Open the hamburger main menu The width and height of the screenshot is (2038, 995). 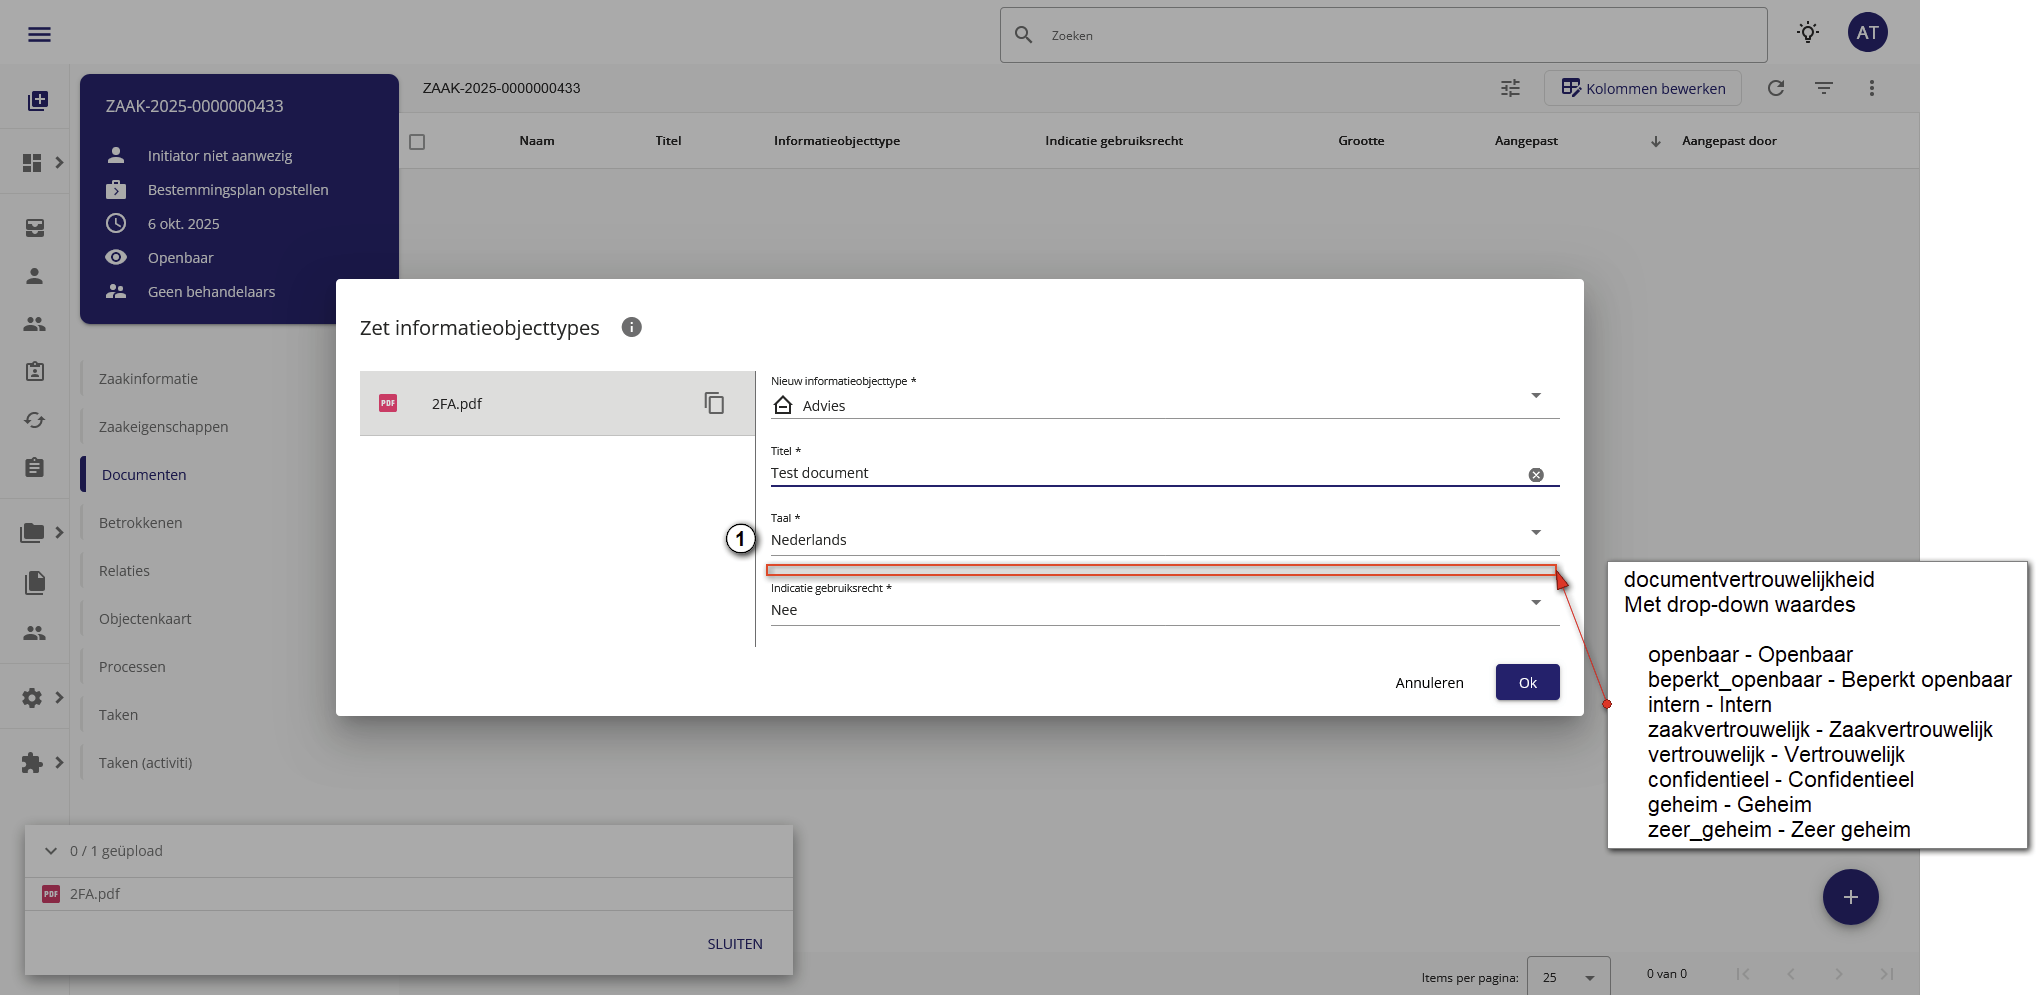39,35
